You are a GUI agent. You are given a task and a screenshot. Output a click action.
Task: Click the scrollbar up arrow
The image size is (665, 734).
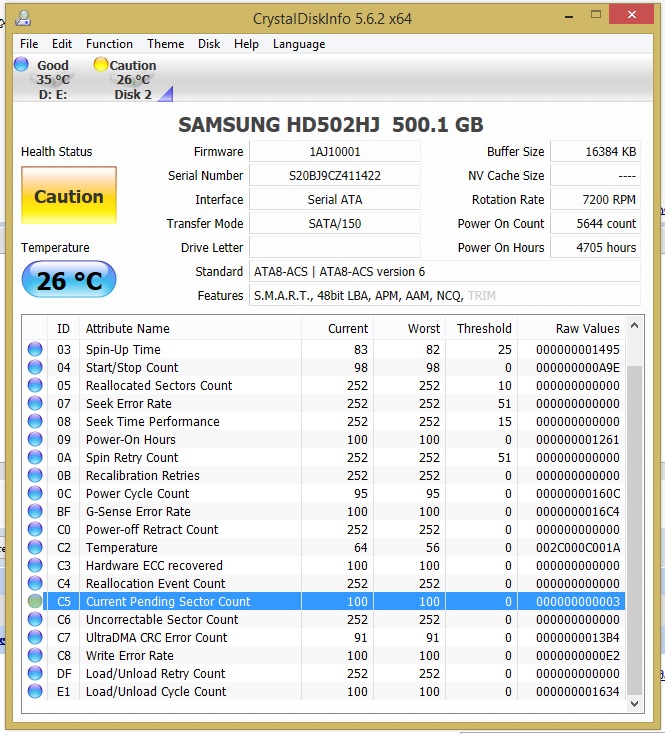point(635,325)
